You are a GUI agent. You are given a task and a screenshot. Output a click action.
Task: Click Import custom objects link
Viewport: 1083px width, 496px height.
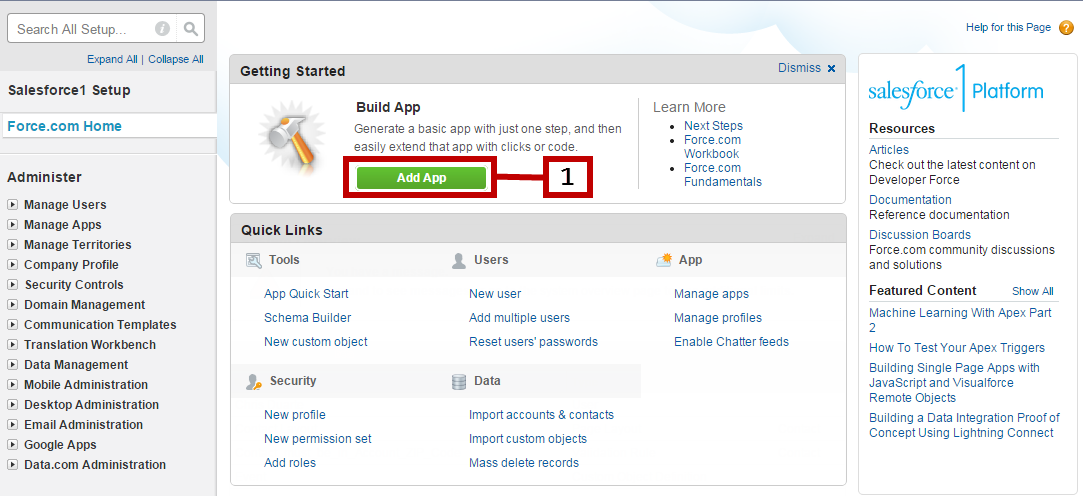pyautogui.click(x=528, y=439)
